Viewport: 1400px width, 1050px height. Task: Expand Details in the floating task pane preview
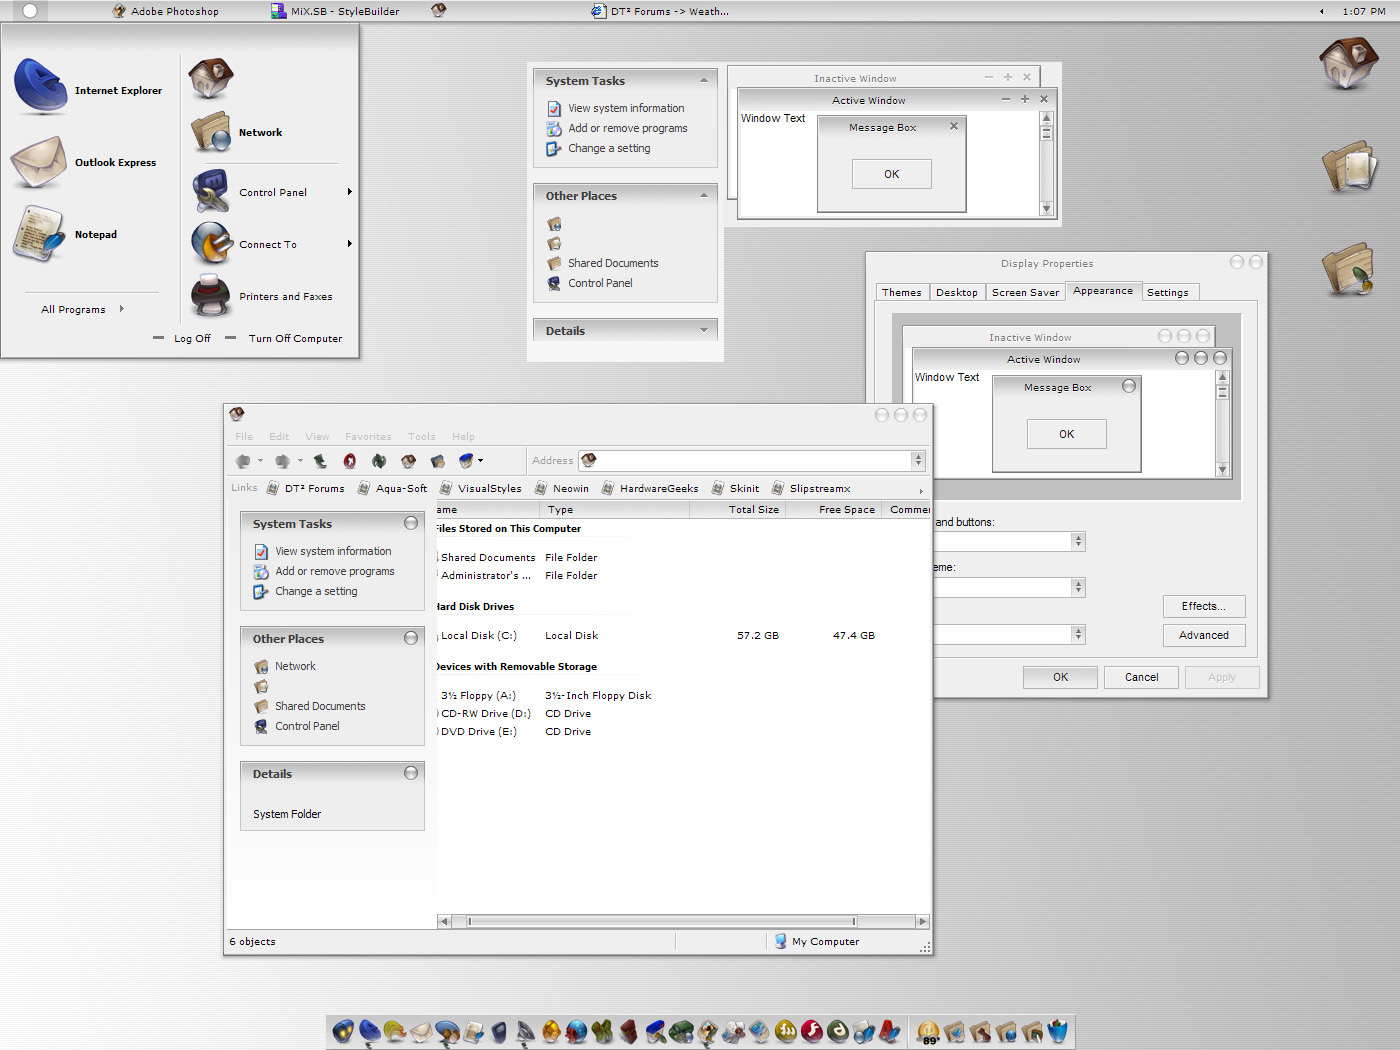pos(704,330)
